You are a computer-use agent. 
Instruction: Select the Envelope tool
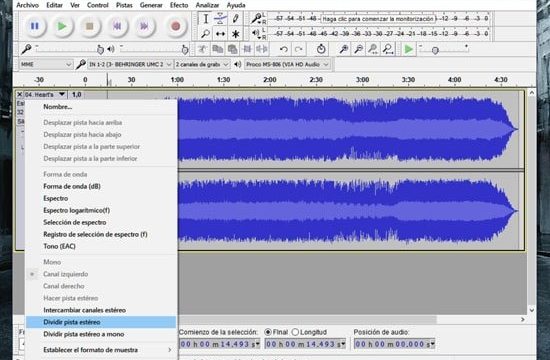(x=220, y=19)
